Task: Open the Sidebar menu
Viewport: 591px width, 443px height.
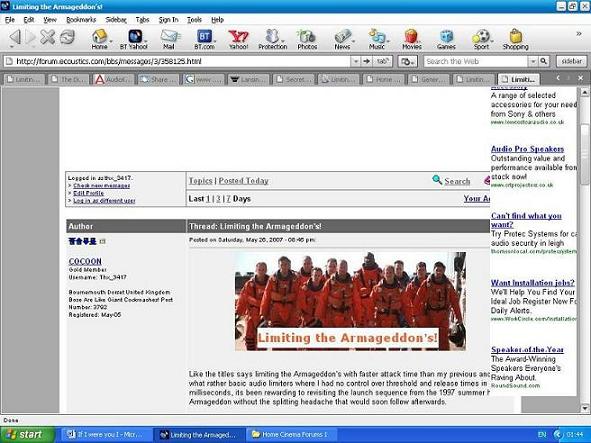Action: (116, 20)
